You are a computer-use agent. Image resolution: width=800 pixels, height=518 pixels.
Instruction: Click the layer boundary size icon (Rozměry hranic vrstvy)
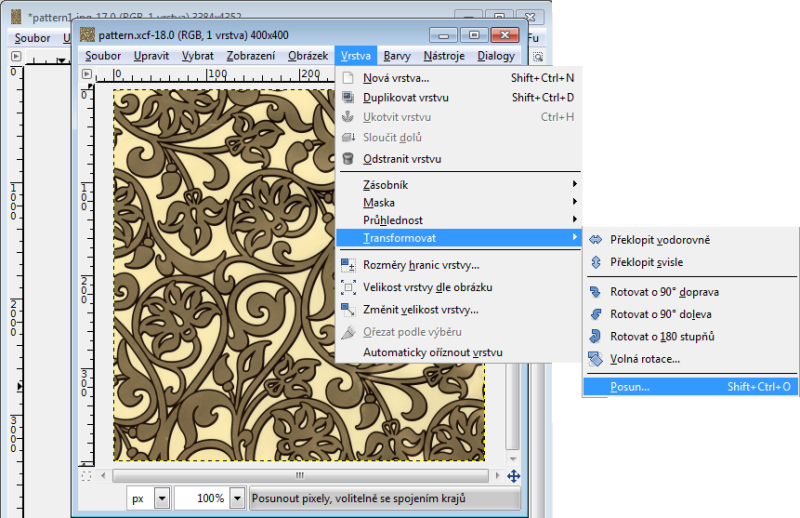click(x=348, y=265)
